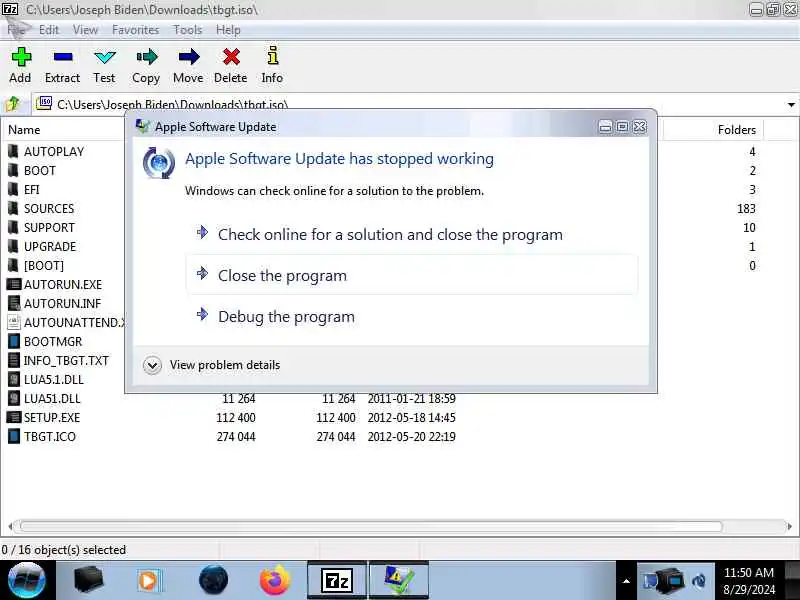Go up one folder level icon

pos(13,104)
